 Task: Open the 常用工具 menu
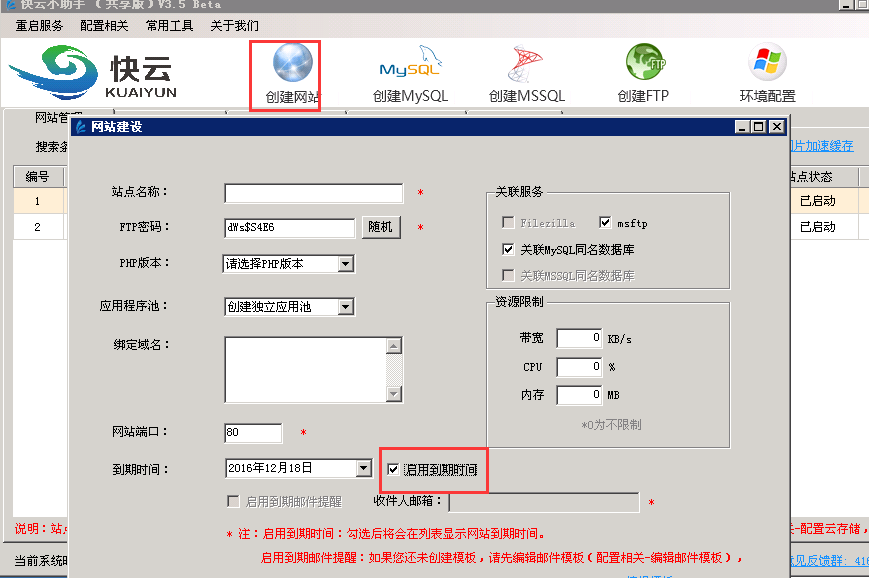coord(169,26)
